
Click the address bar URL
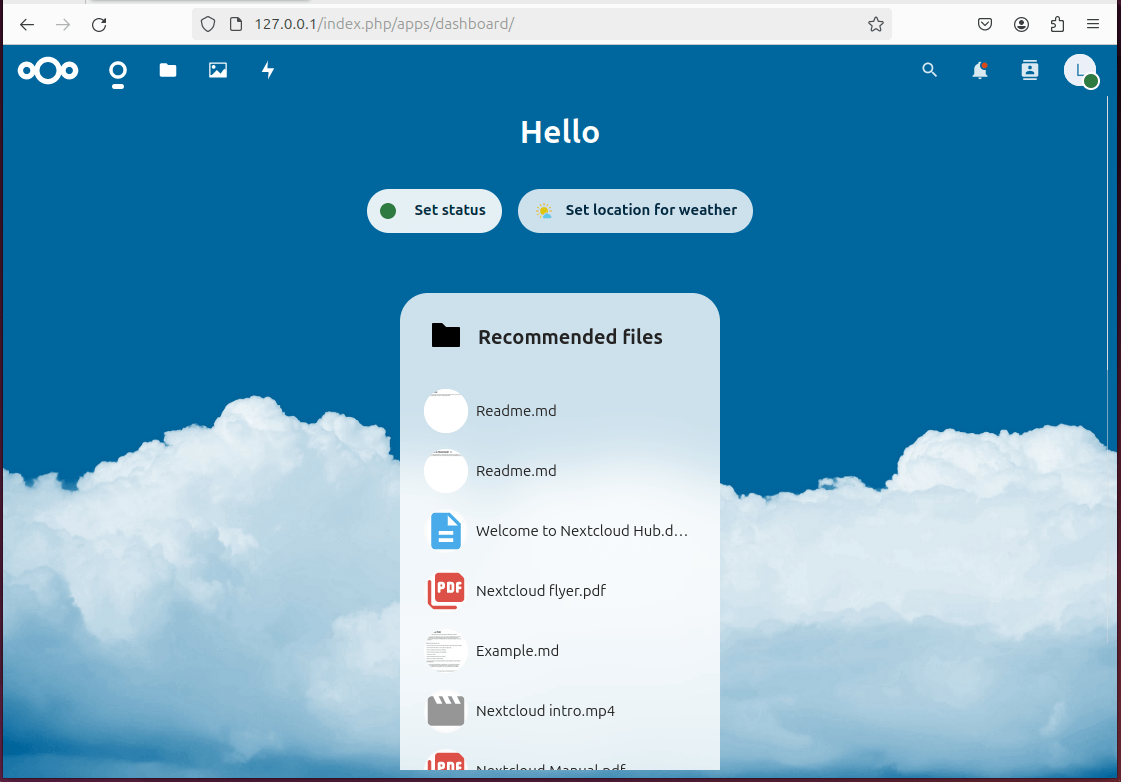(384, 24)
